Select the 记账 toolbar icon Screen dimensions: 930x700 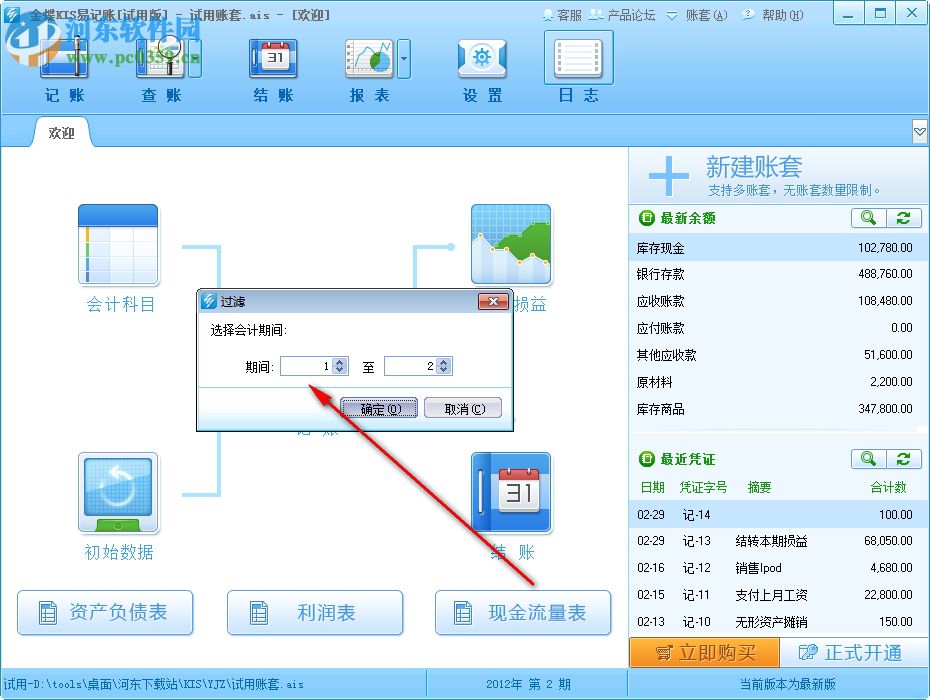point(63,60)
